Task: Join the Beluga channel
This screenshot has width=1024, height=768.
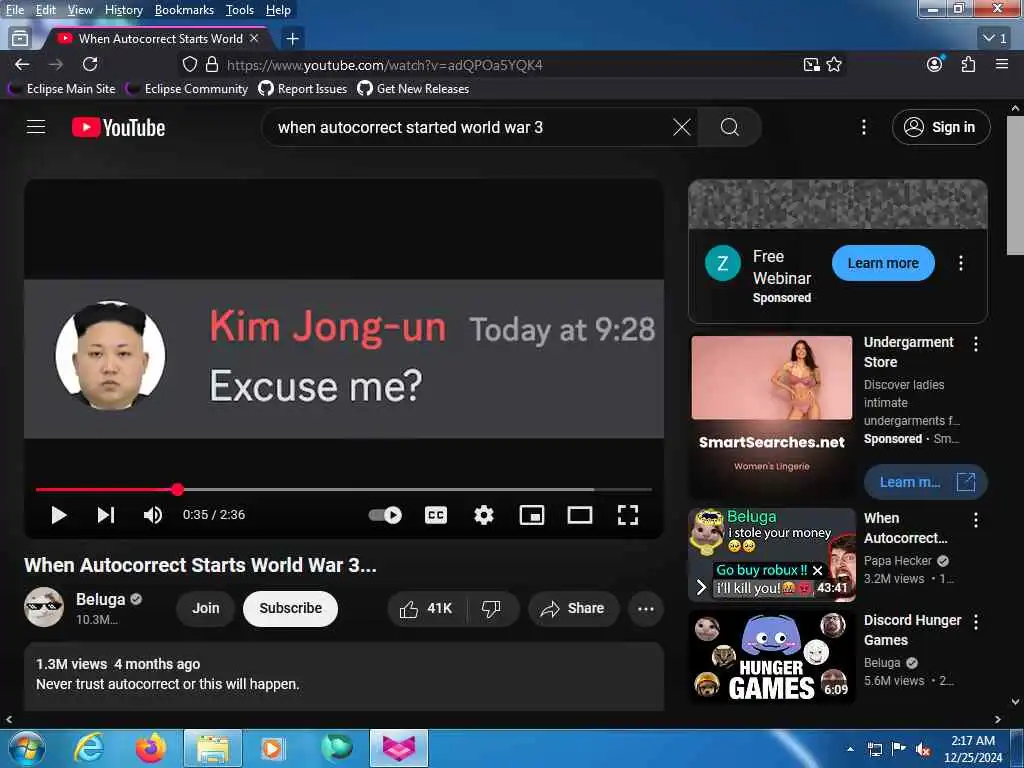Action: tap(205, 609)
